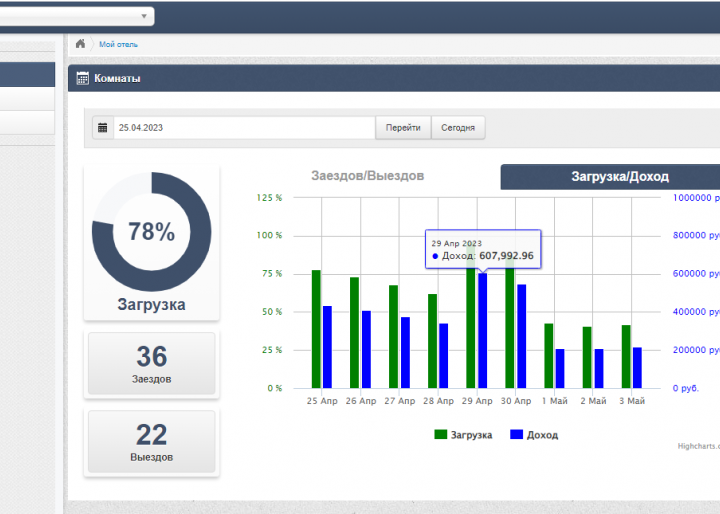Image resolution: width=720 pixels, height=514 pixels.
Task: Click the 36 Заездов card
Action: pyautogui.click(x=152, y=363)
